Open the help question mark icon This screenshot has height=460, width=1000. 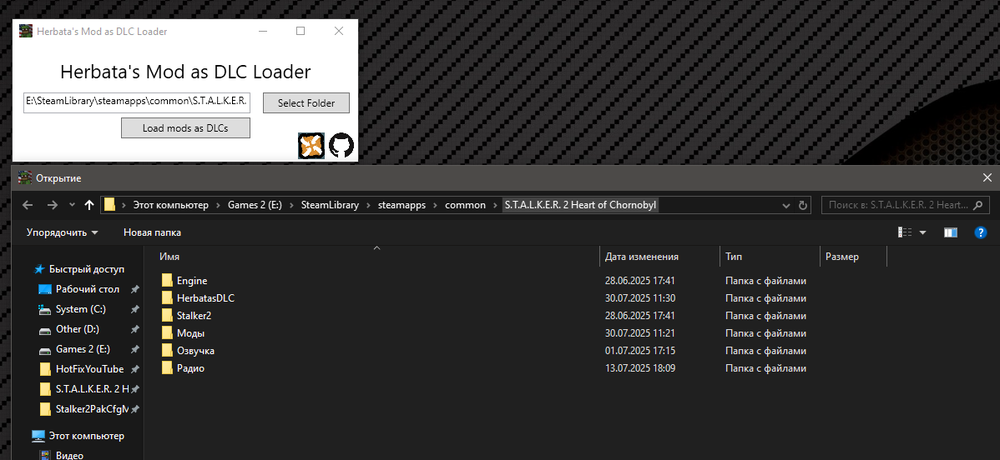point(981,232)
